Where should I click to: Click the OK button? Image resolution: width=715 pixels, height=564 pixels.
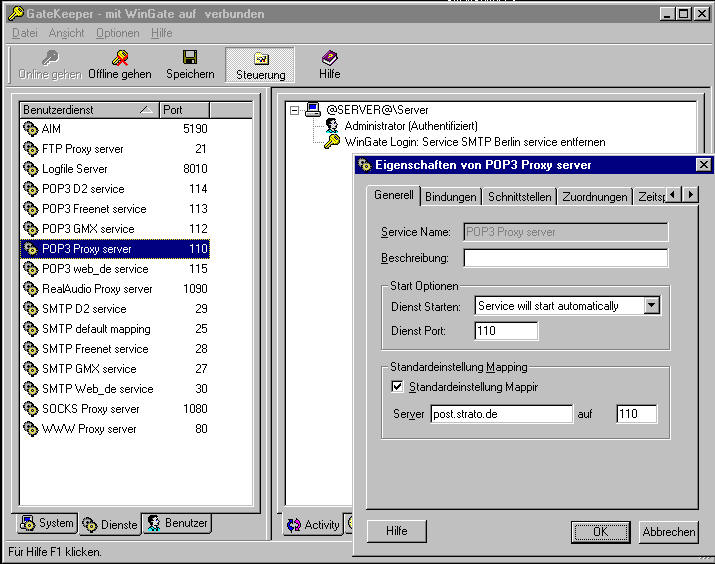[x=600, y=532]
